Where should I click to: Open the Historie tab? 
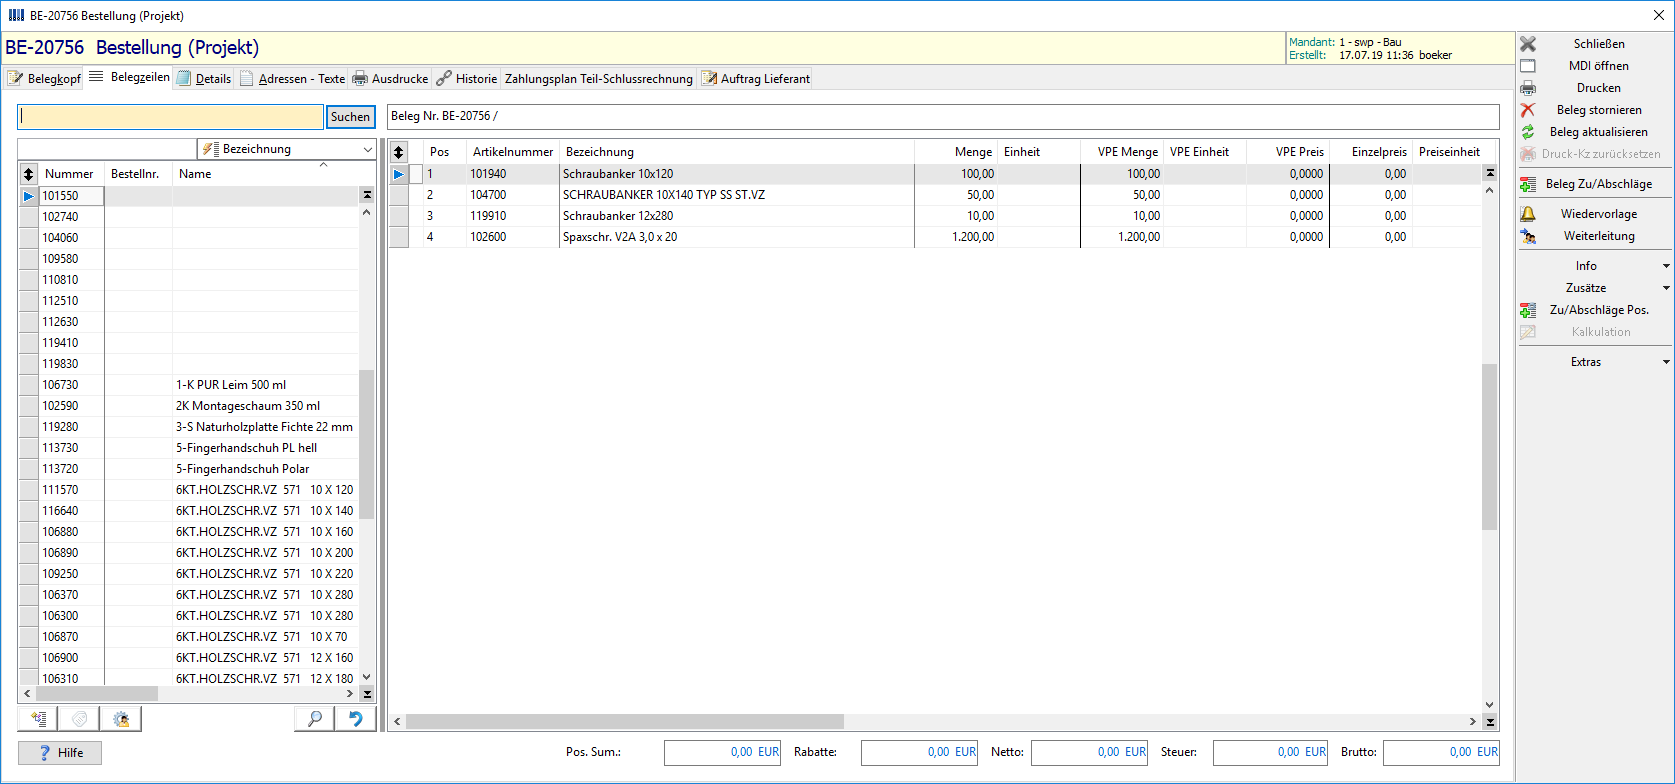(x=466, y=78)
